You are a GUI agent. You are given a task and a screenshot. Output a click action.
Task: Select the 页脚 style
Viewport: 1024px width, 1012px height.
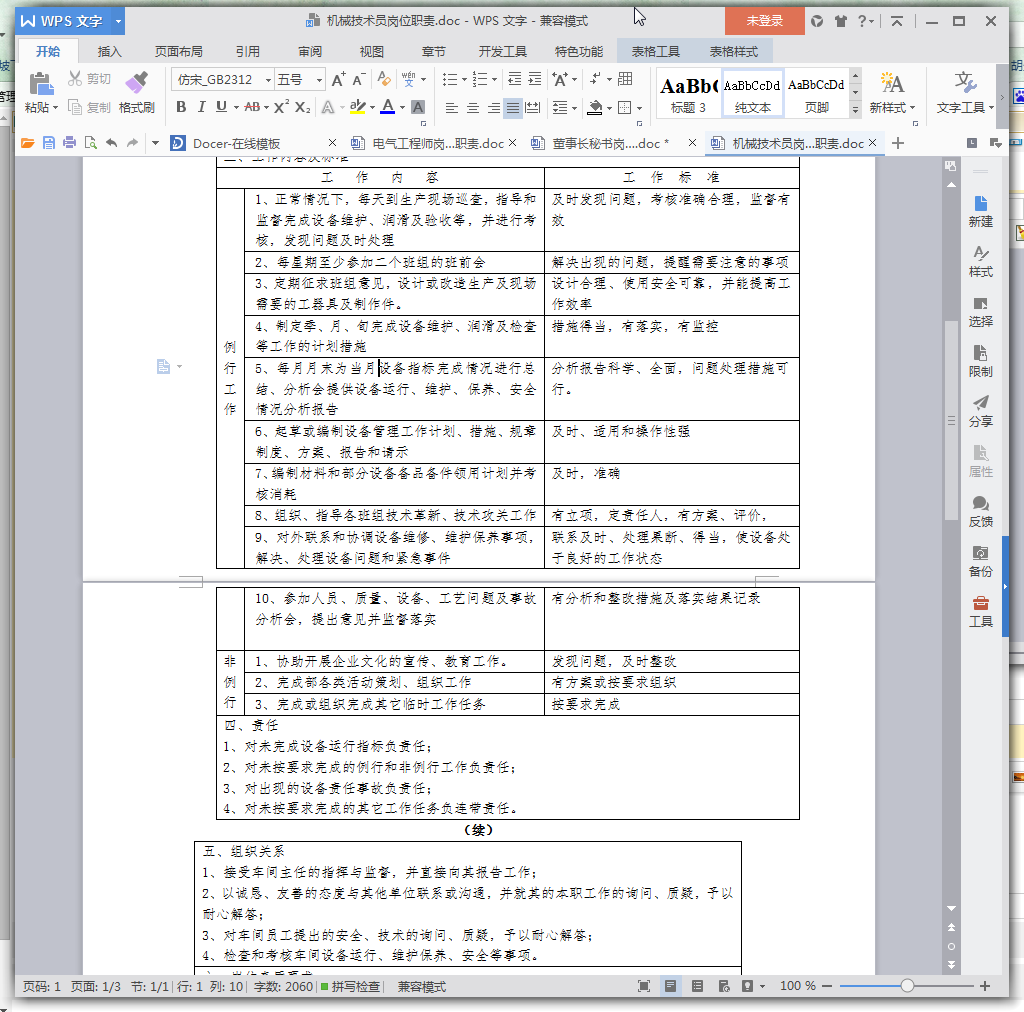816,93
